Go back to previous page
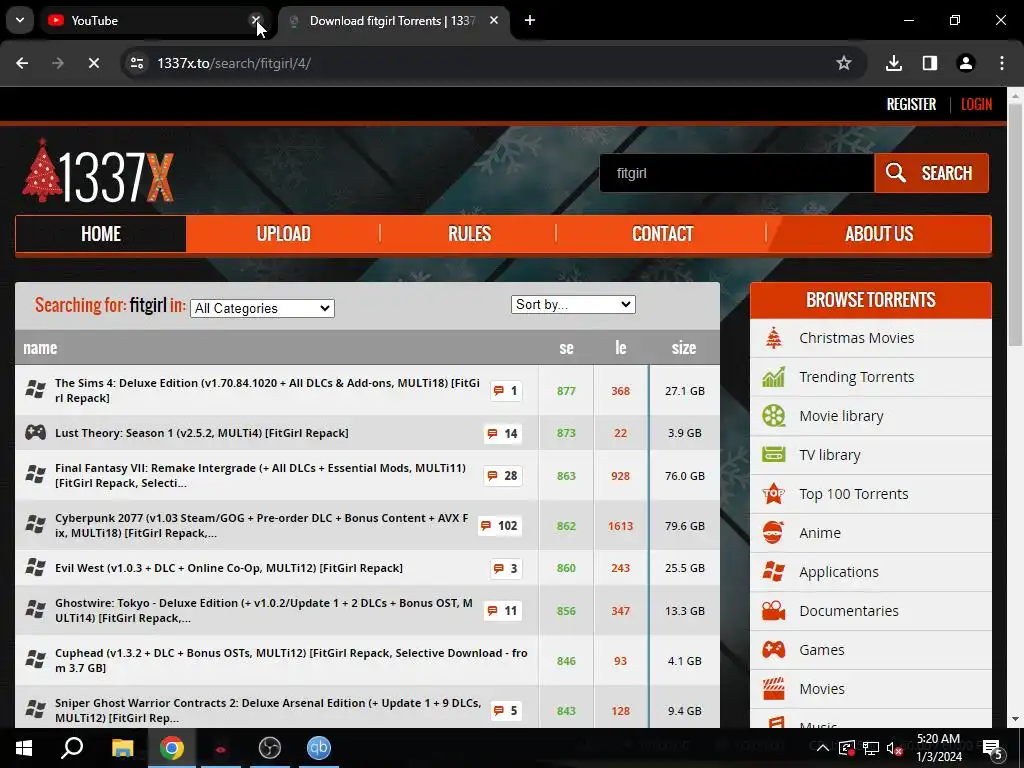Screen dimensions: 1024x768 click(22, 63)
